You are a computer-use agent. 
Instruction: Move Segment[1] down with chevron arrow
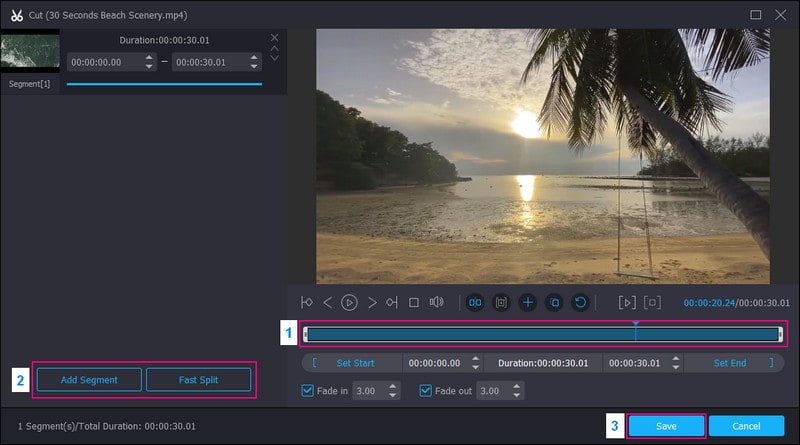point(275,58)
